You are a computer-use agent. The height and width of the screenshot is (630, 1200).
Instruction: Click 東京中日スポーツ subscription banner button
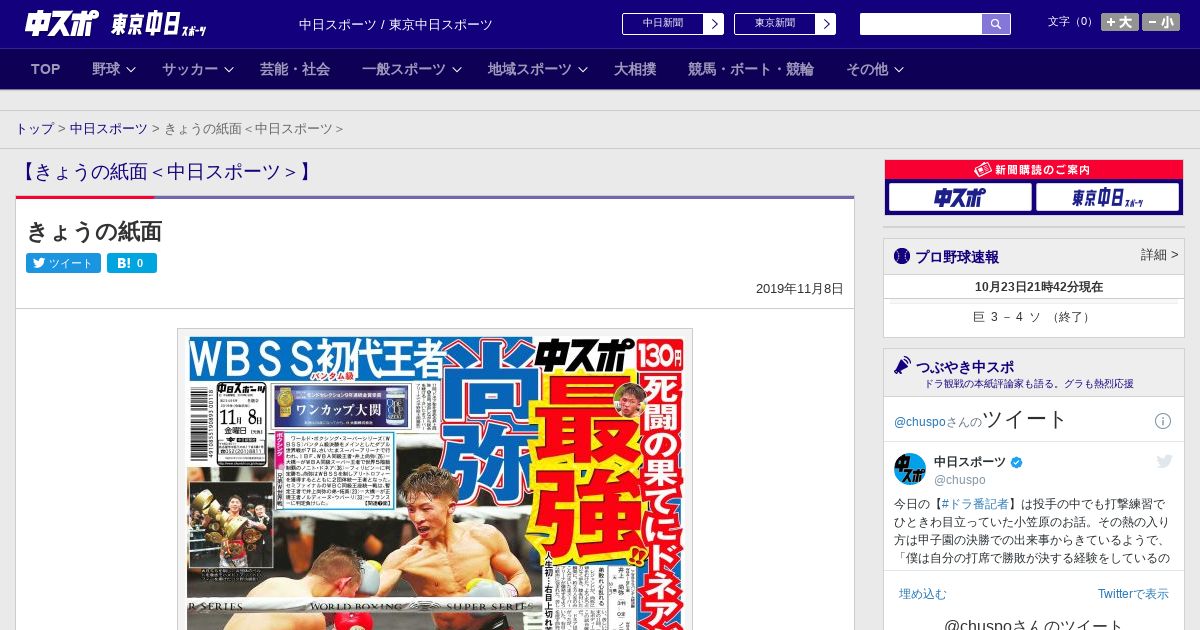[x=1107, y=197]
